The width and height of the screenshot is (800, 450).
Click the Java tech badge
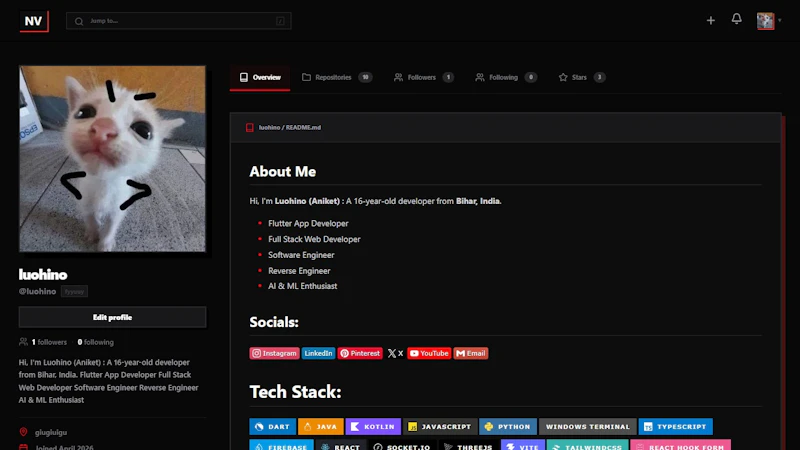click(x=320, y=427)
